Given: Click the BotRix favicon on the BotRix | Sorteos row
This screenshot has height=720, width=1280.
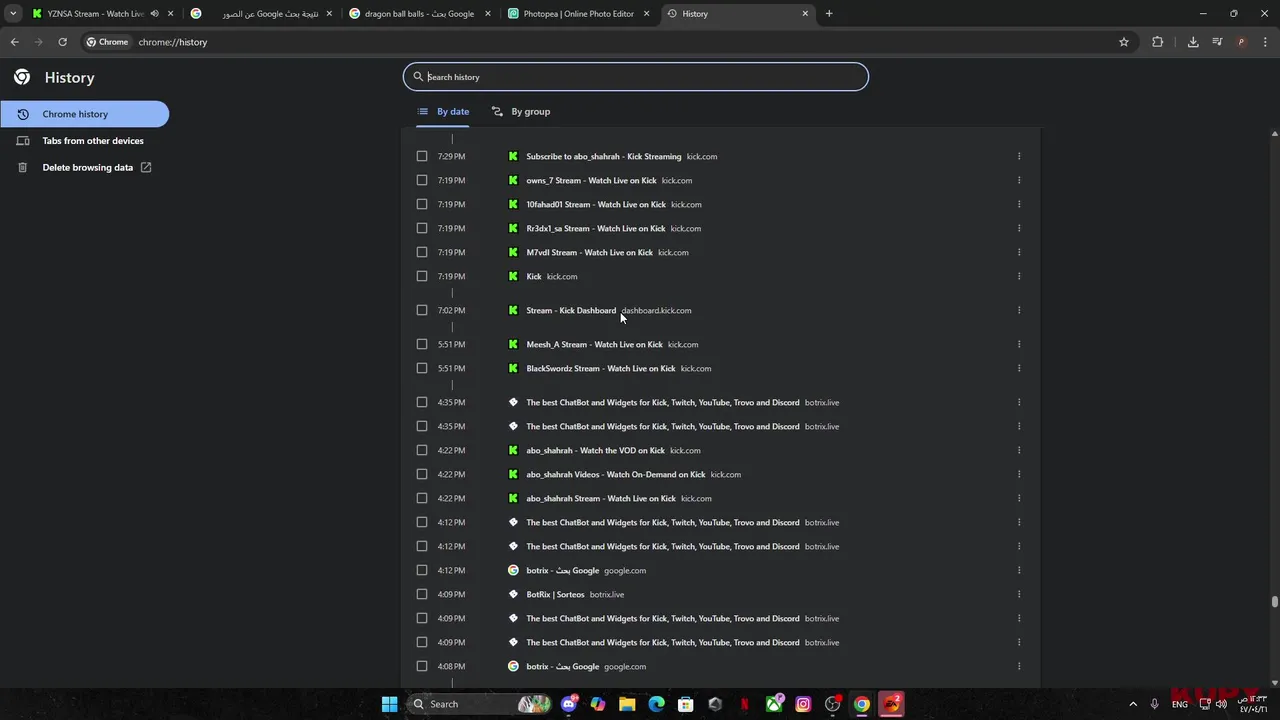Looking at the screenshot, I should [513, 594].
